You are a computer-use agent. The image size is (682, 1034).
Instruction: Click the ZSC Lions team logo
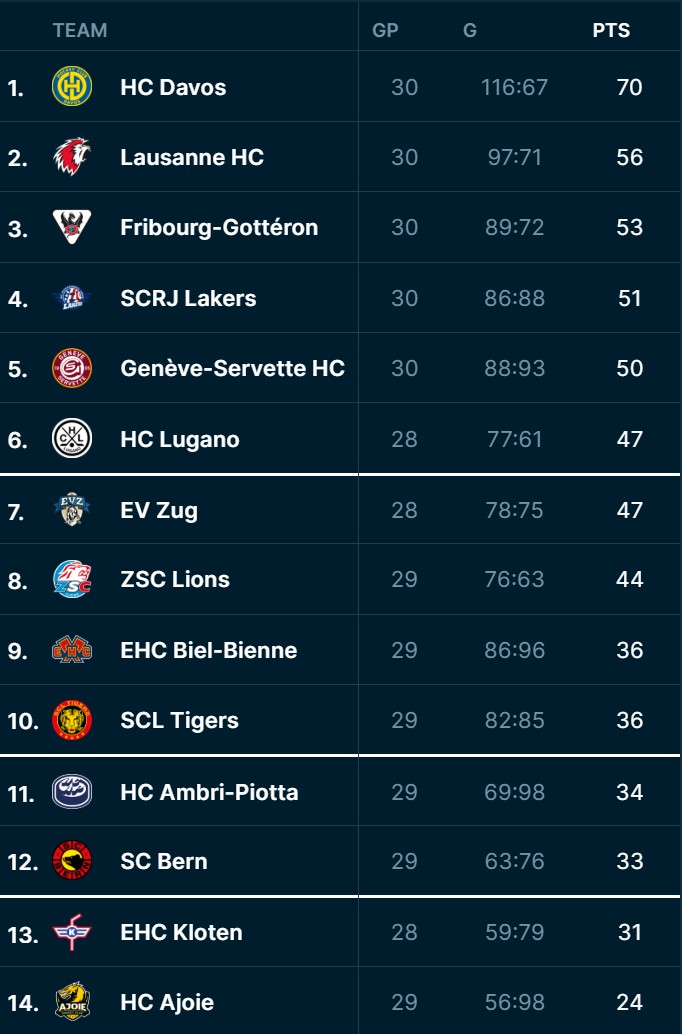(x=72, y=579)
